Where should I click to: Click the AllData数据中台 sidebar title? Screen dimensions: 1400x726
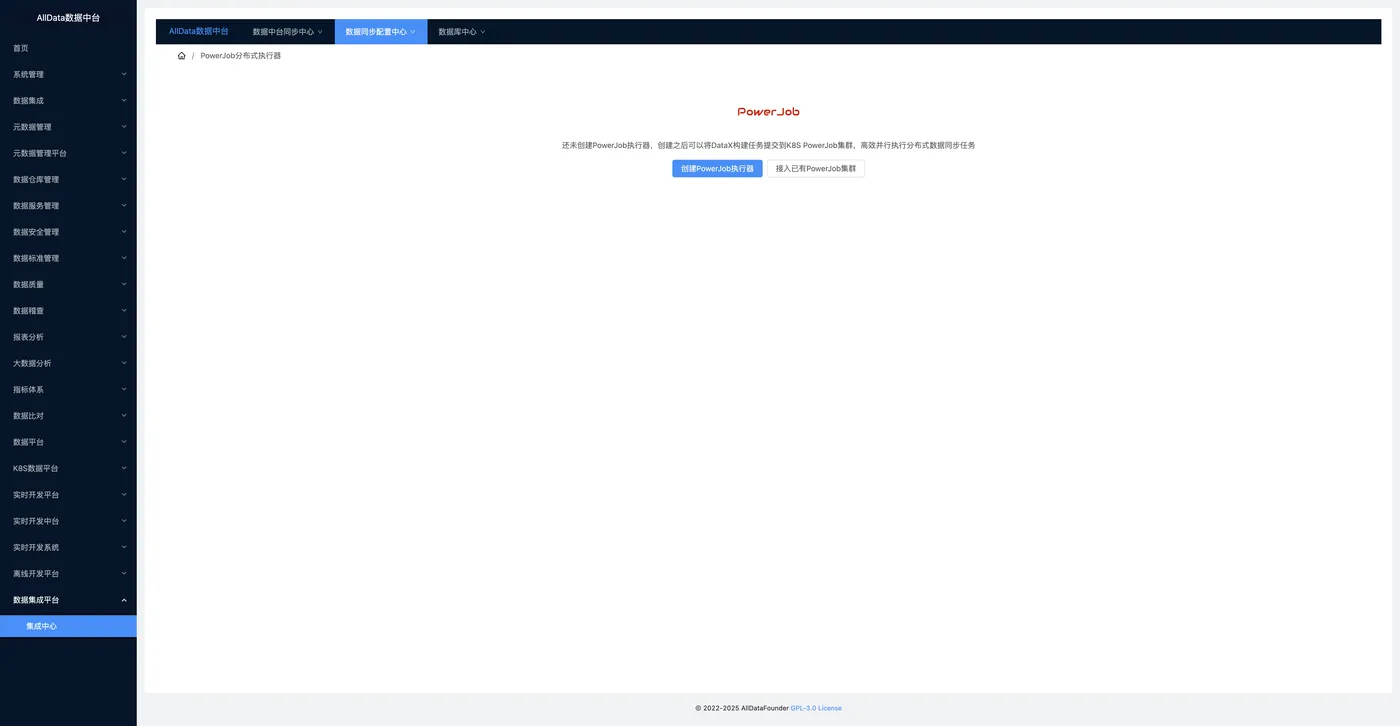[68, 18]
